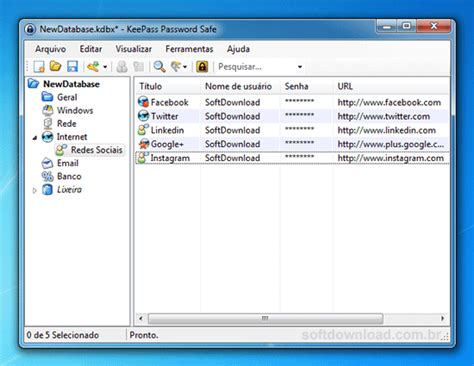Save the database with floppy icon
The image size is (474, 366).
pos(72,67)
